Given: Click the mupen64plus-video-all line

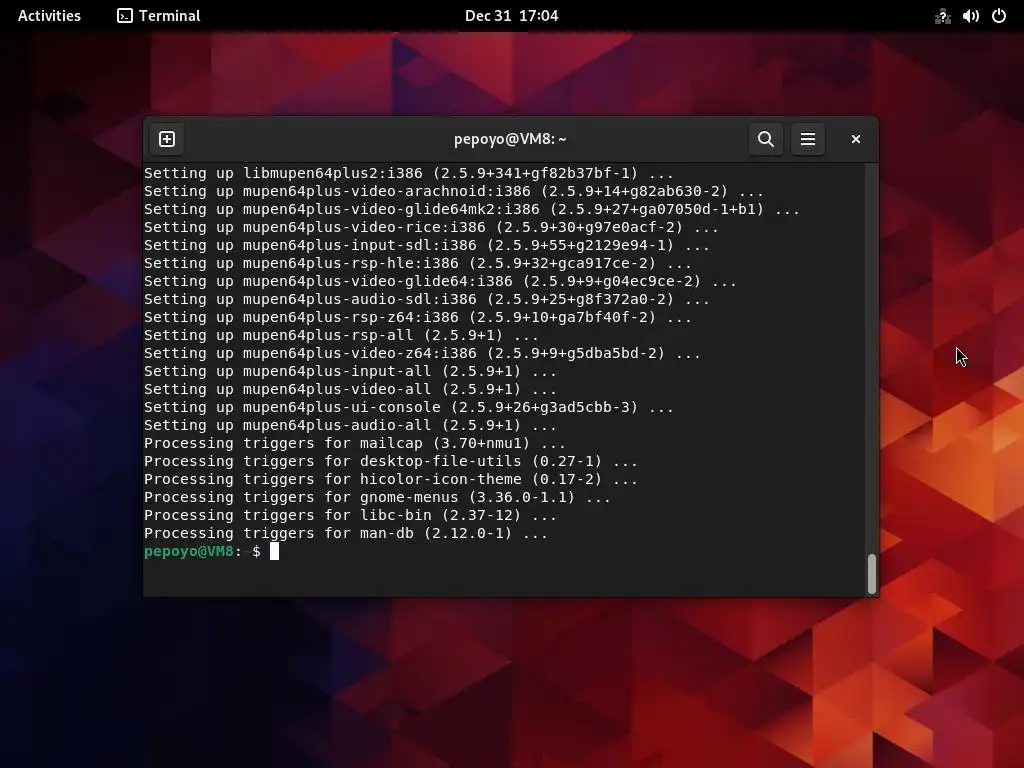Looking at the screenshot, I should click(351, 389).
